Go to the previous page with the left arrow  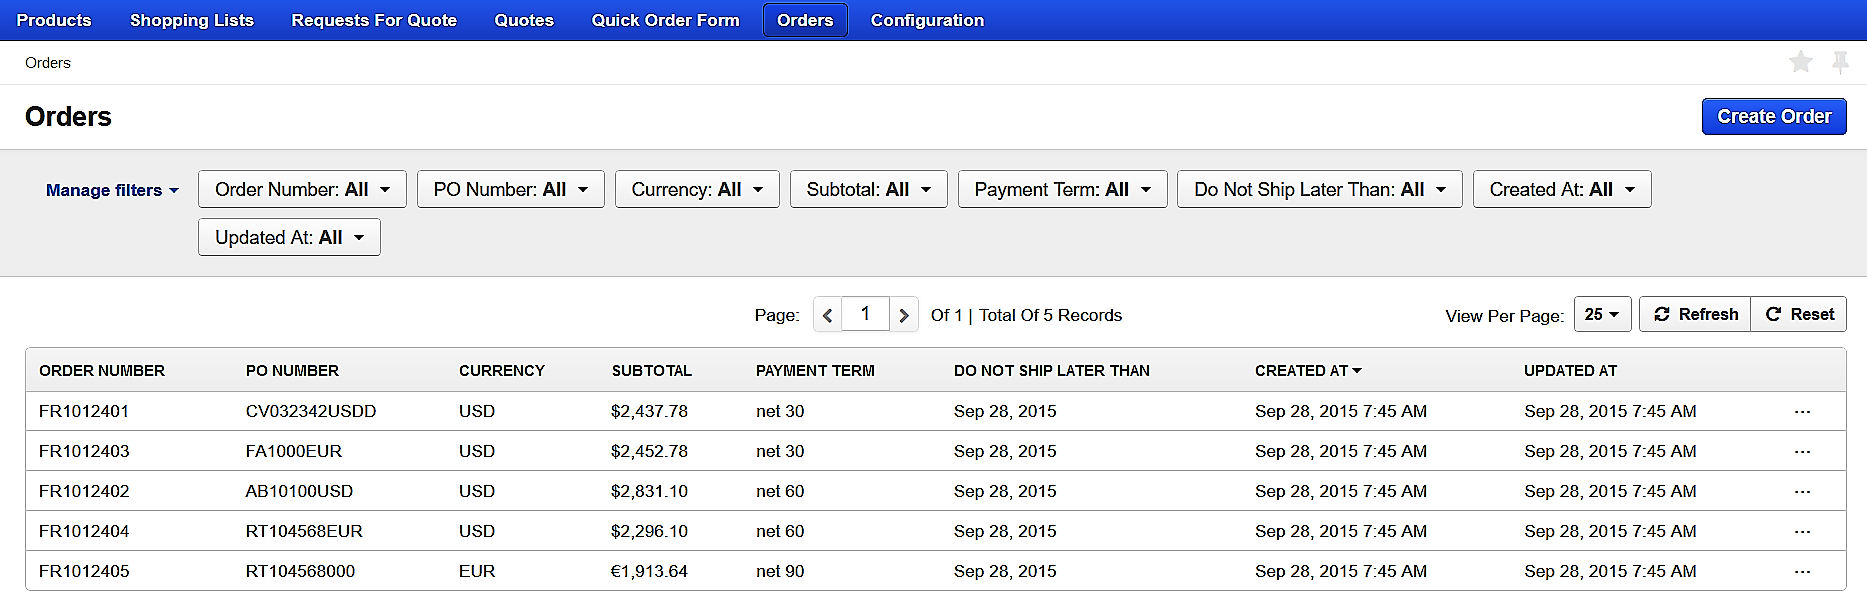tap(828, 315)
